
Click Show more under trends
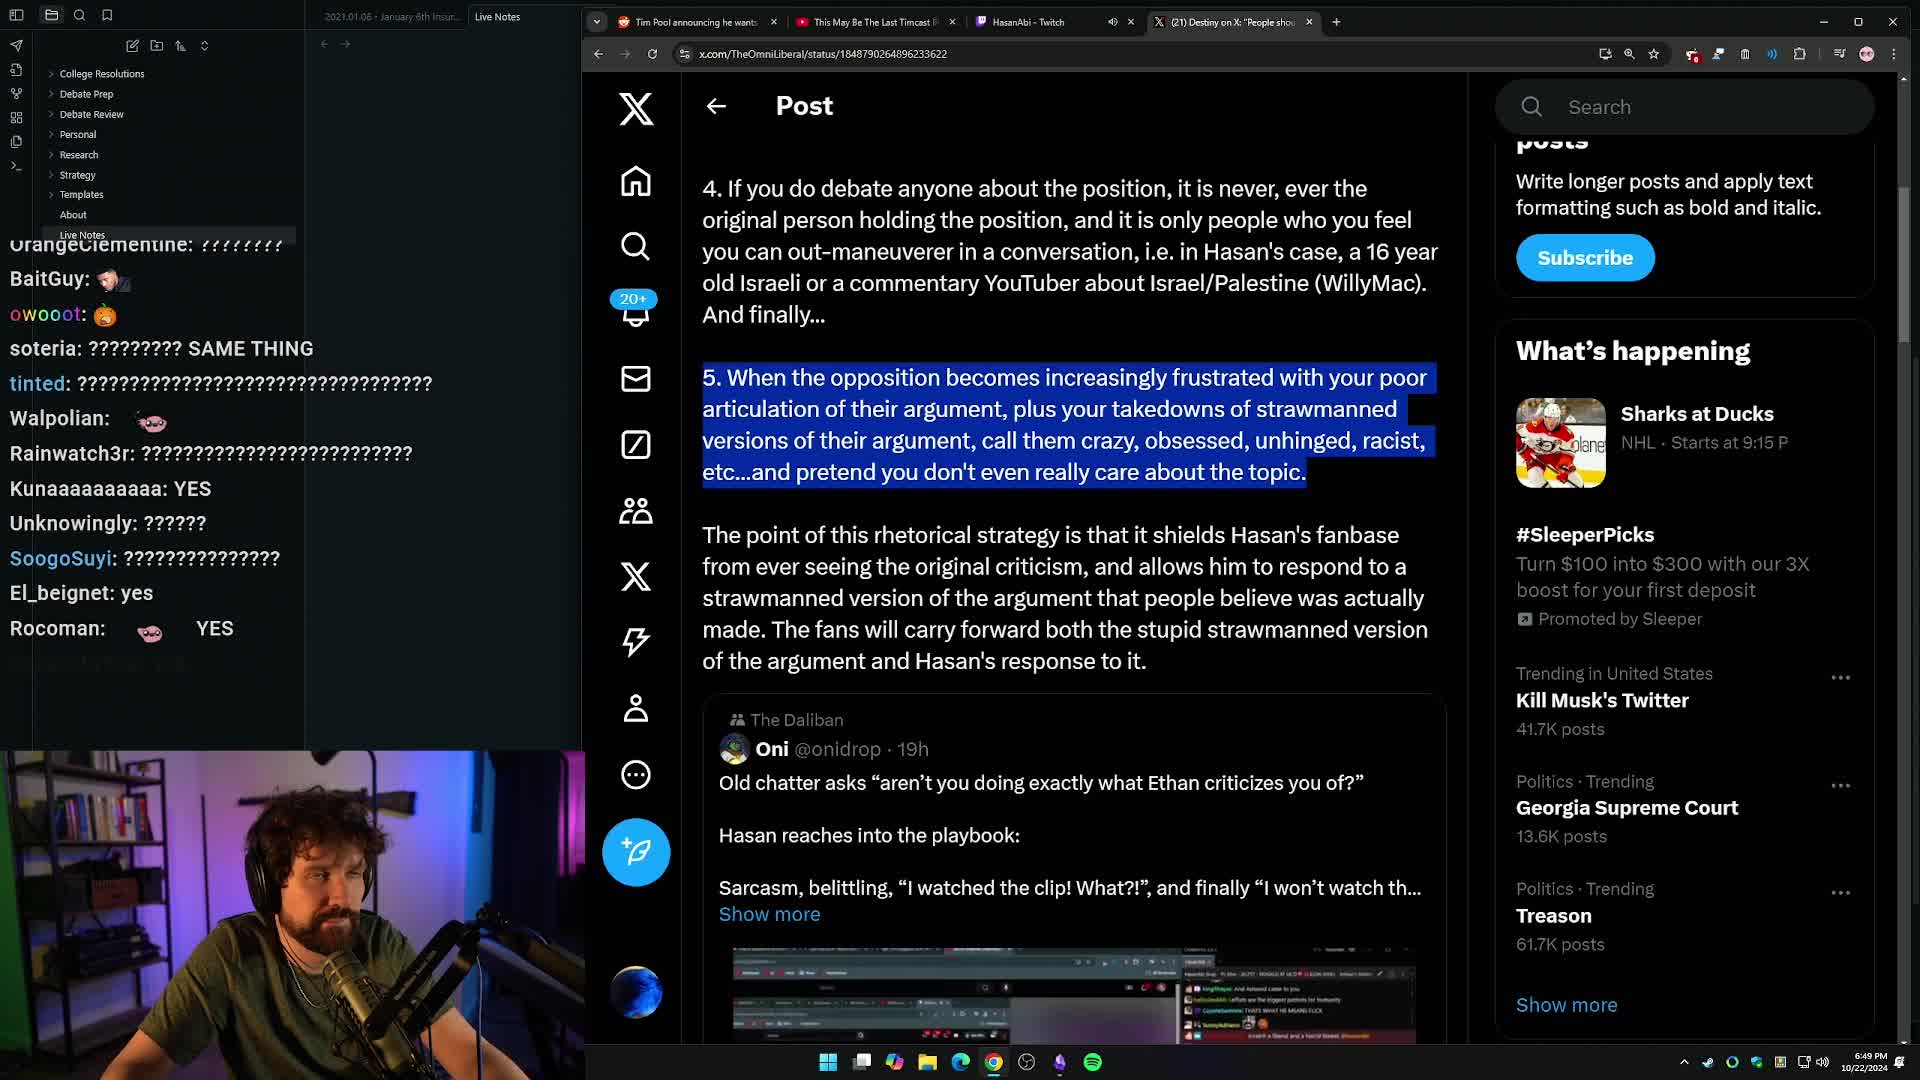coord(1566,1005)
